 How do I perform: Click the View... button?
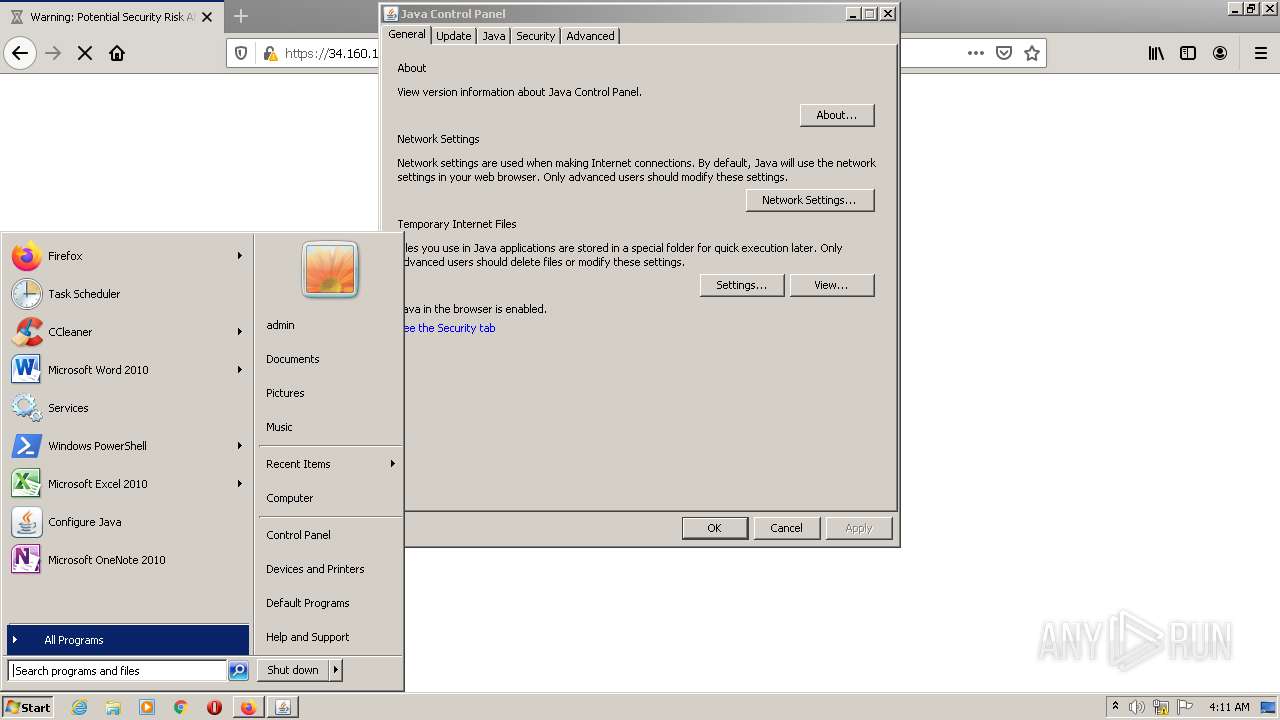pos(832,285)
